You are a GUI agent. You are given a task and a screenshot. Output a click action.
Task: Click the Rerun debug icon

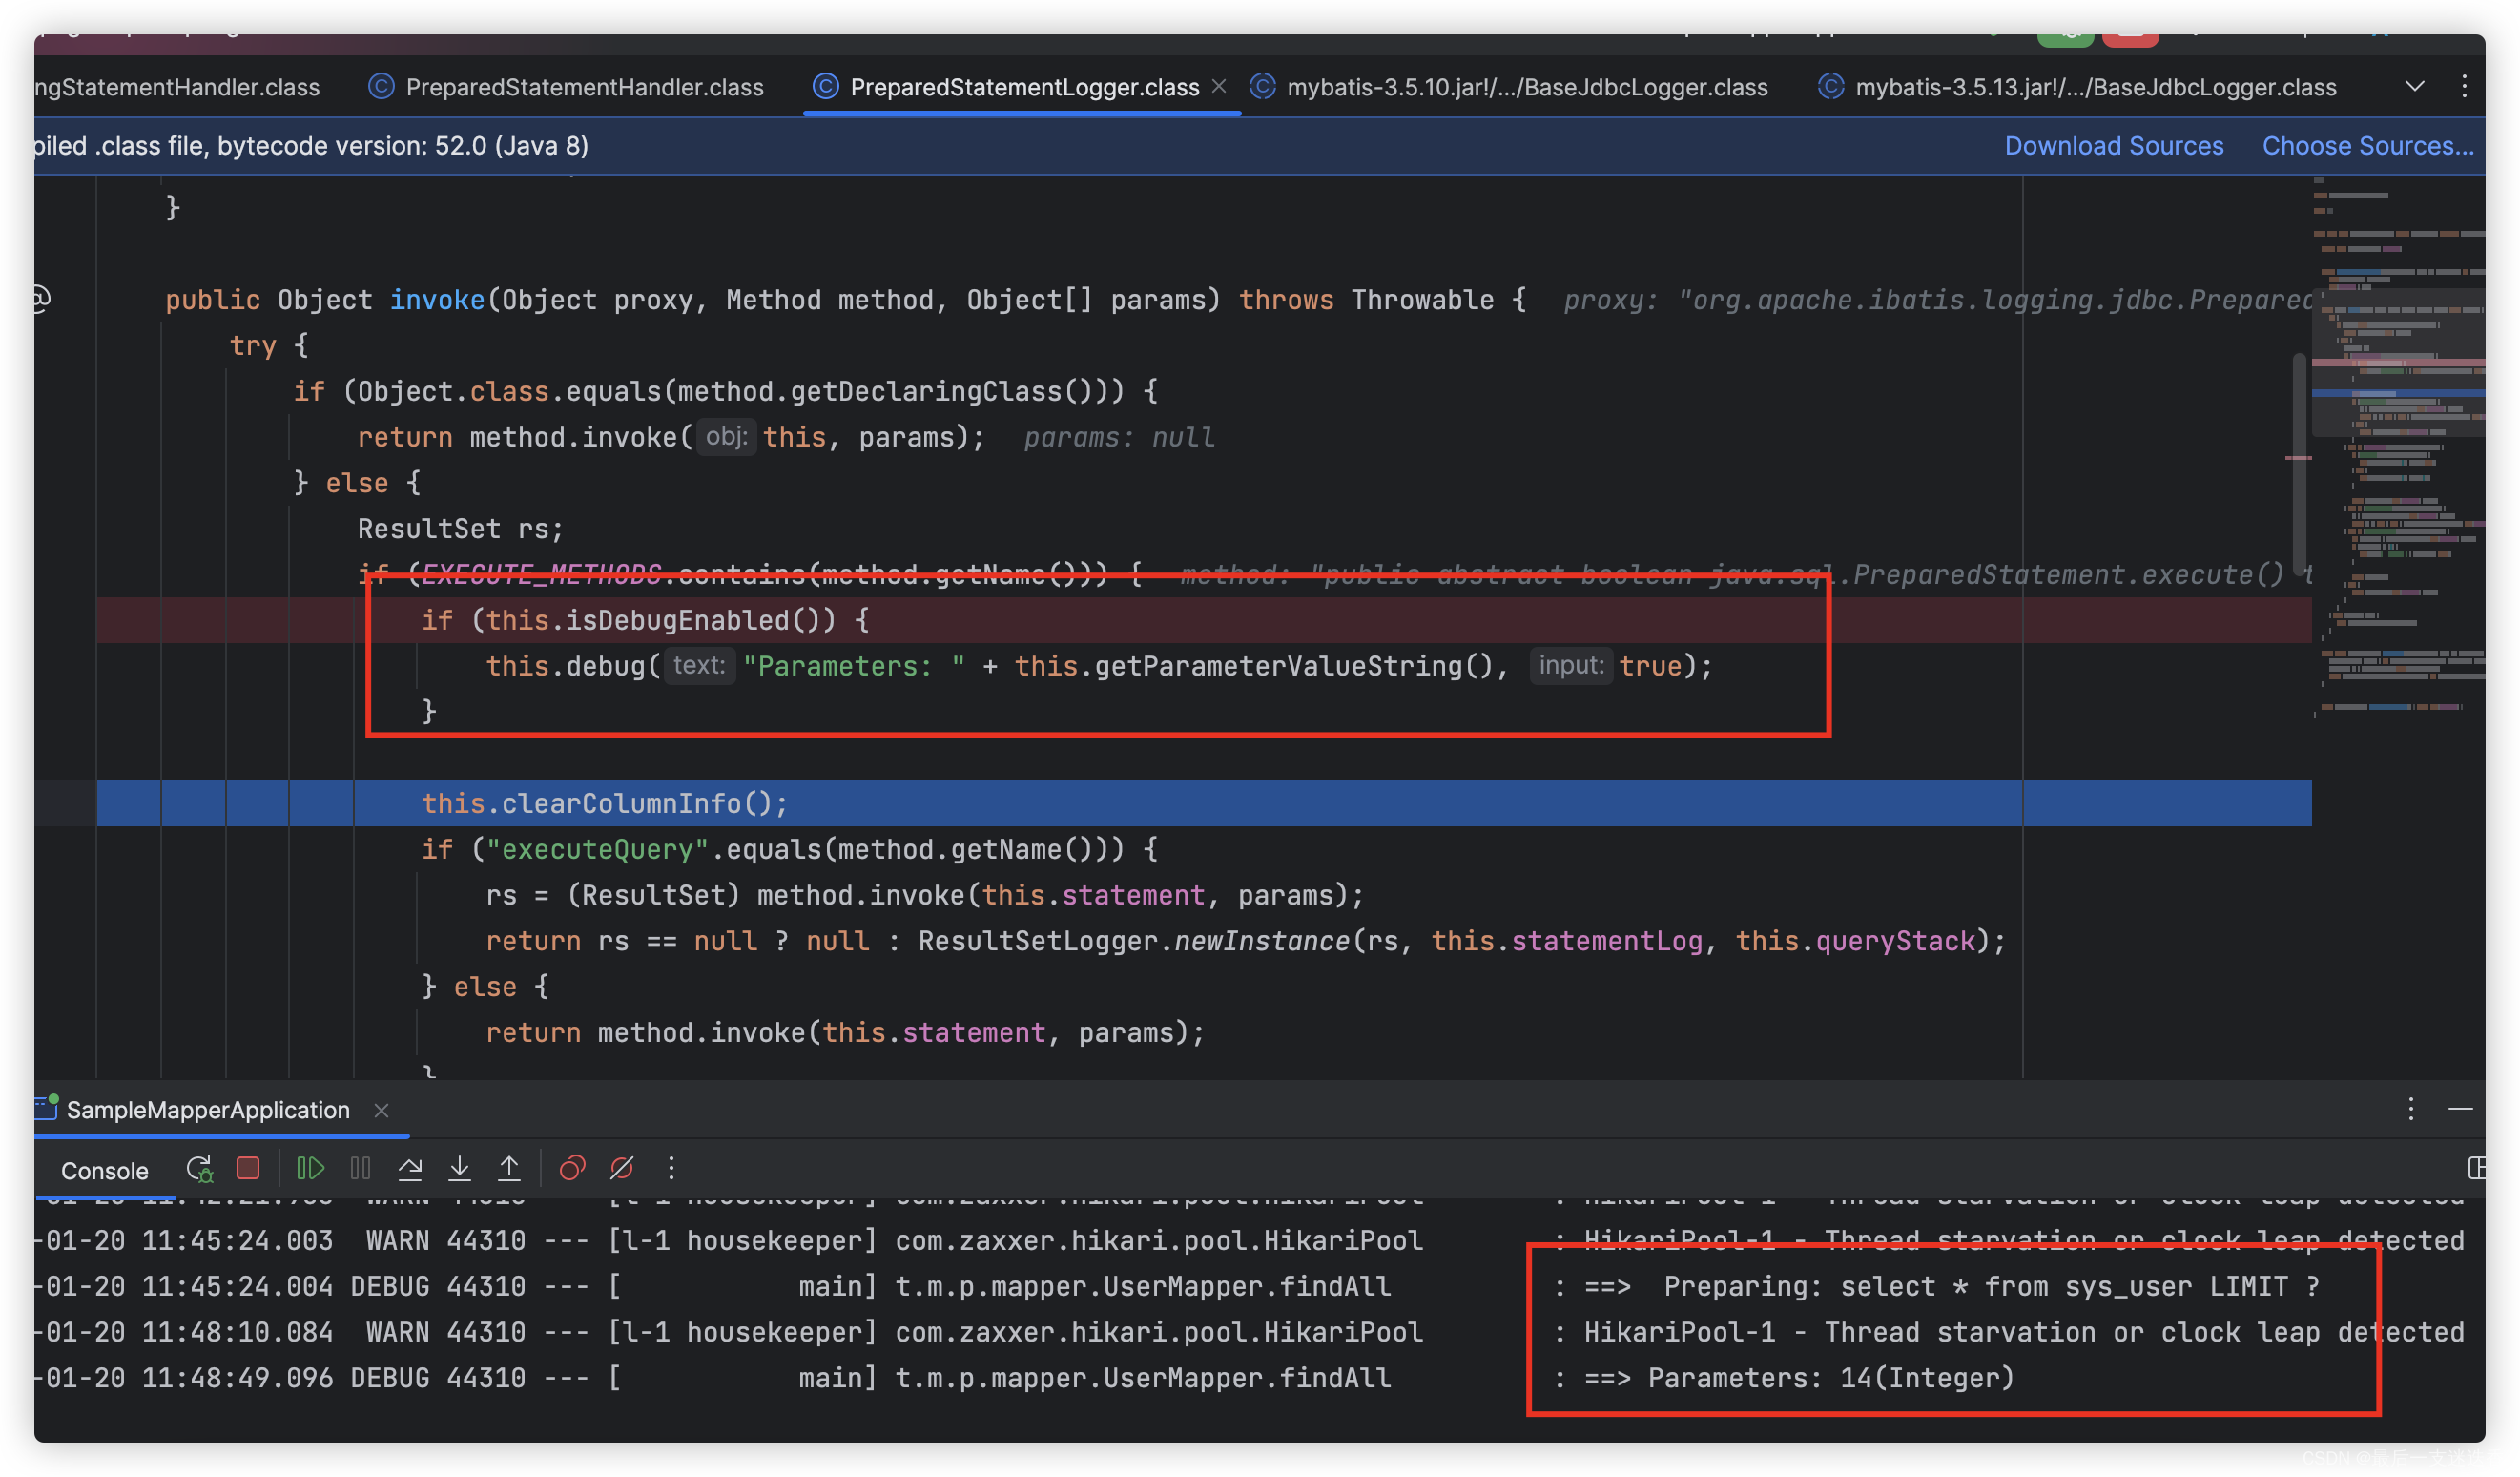199,1168
